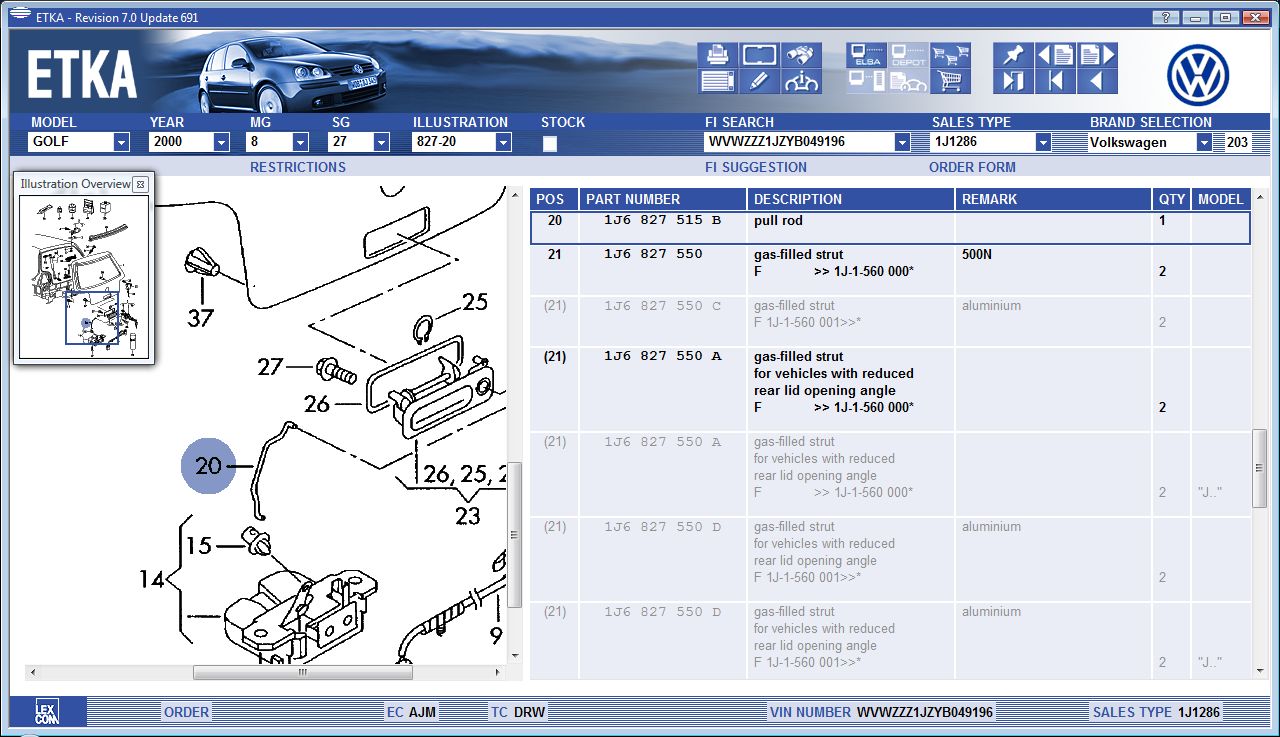Open the BRAND SELECTION dropdown
This screenshot has height=737, width=1280.
click(x=1204, y=142)
